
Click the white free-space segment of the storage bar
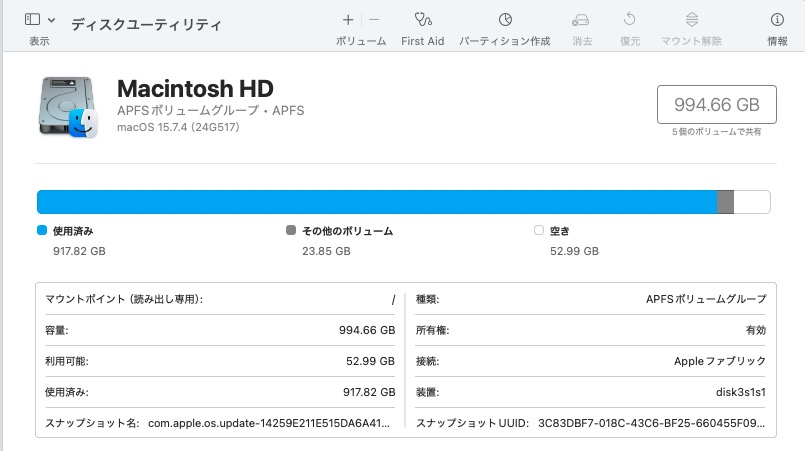(x=752, y=202)
